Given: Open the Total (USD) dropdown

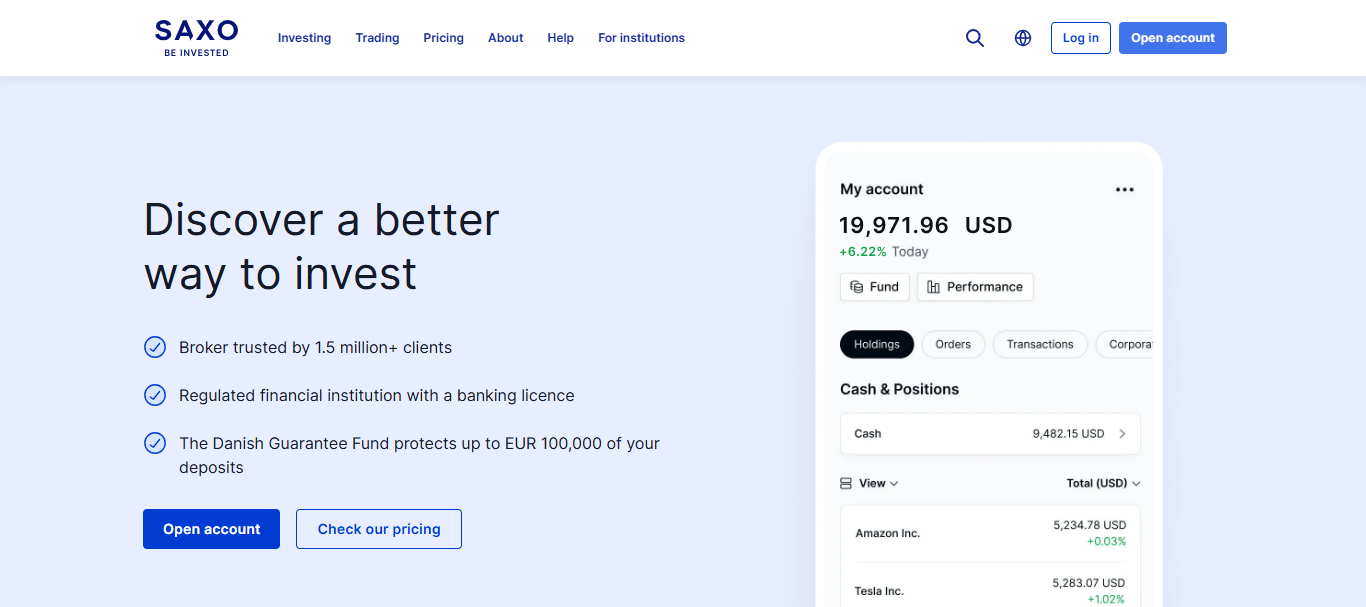Looking at the screenshot, I should pos(1103,483).
